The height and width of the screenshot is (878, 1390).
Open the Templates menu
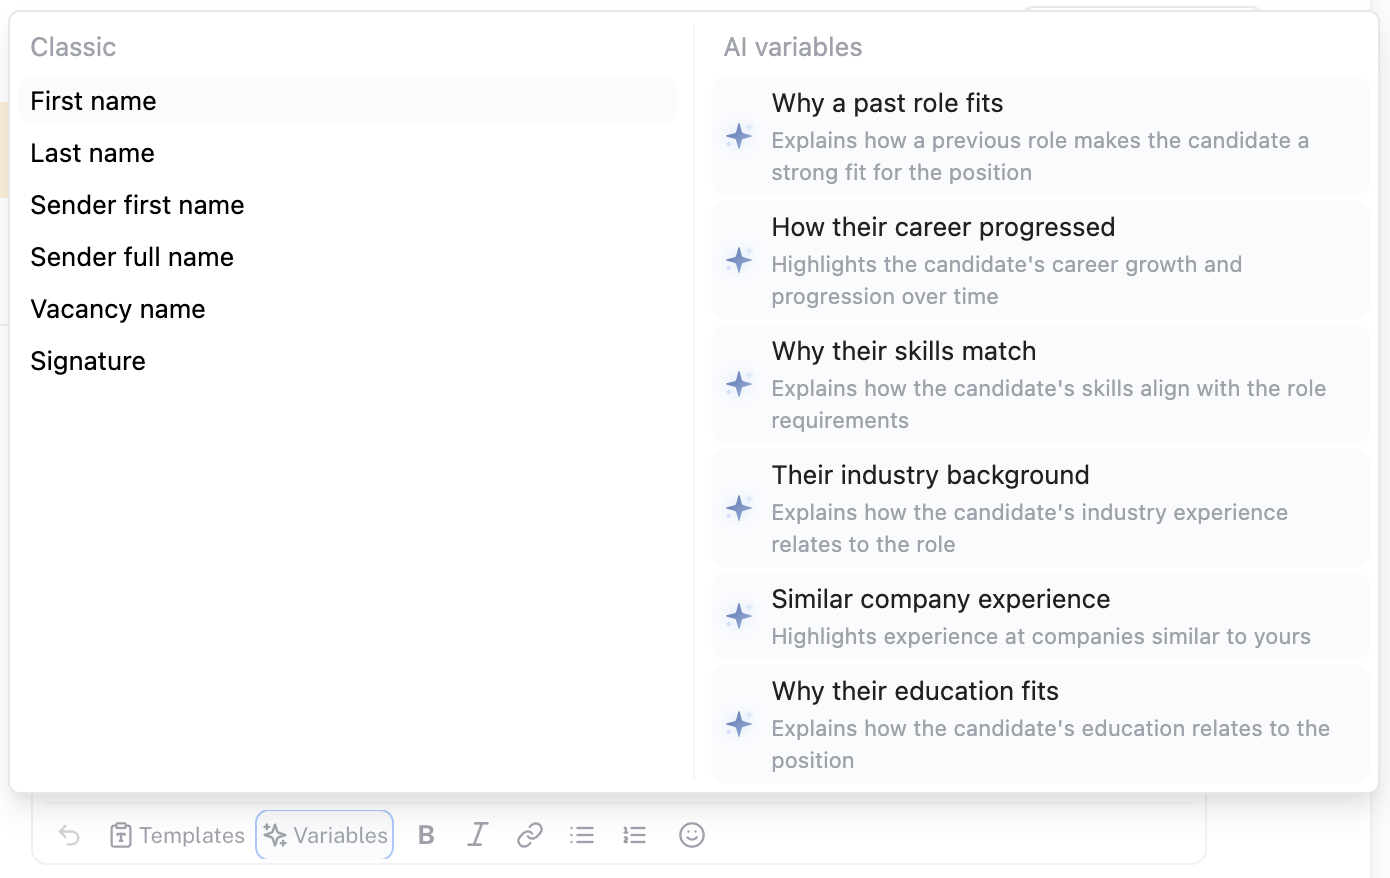pos(177,835)
